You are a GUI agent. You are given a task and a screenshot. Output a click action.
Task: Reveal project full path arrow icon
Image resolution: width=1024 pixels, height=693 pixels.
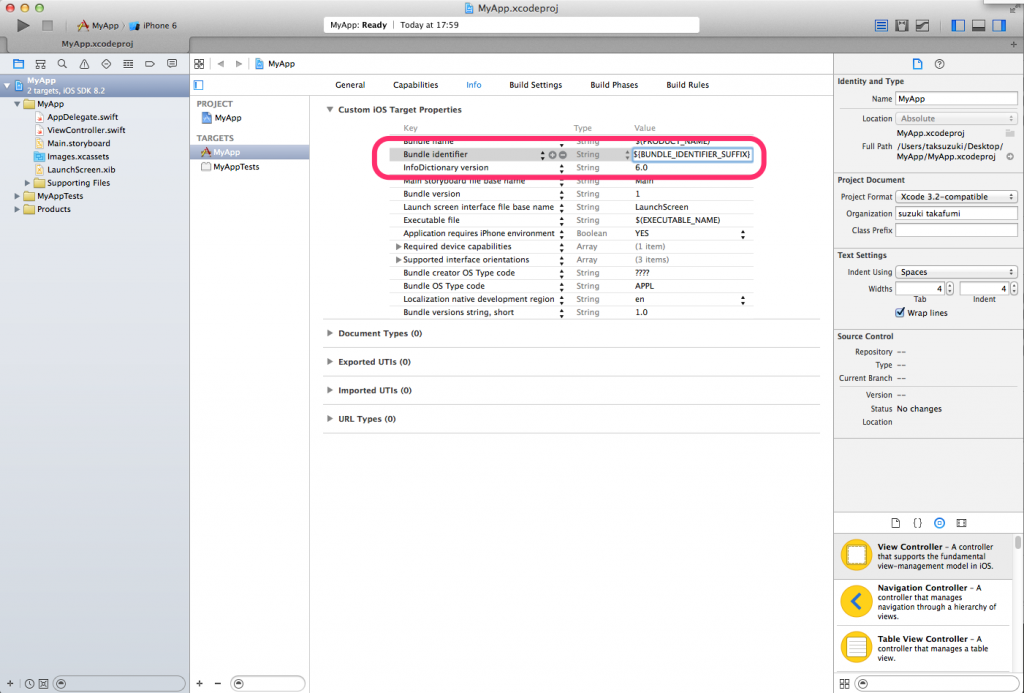[1010, 157]
